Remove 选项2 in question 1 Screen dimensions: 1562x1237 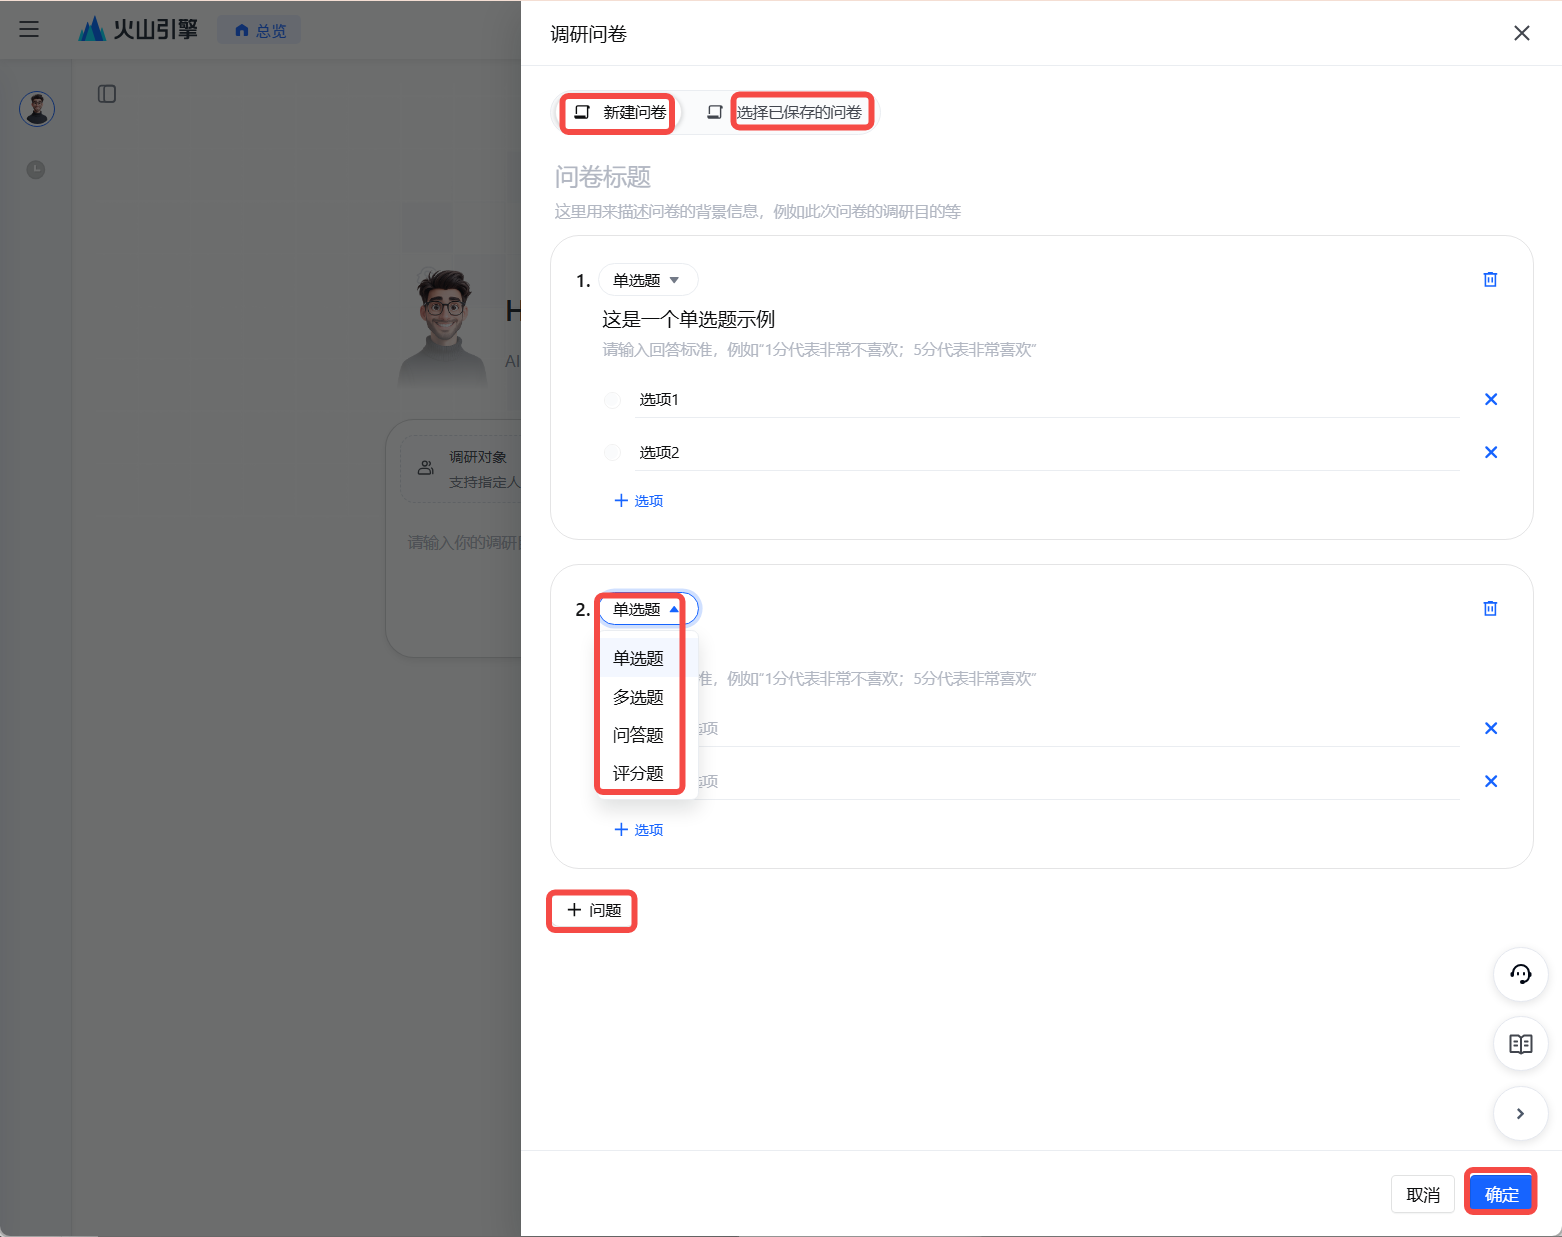tap(1491, 453)
